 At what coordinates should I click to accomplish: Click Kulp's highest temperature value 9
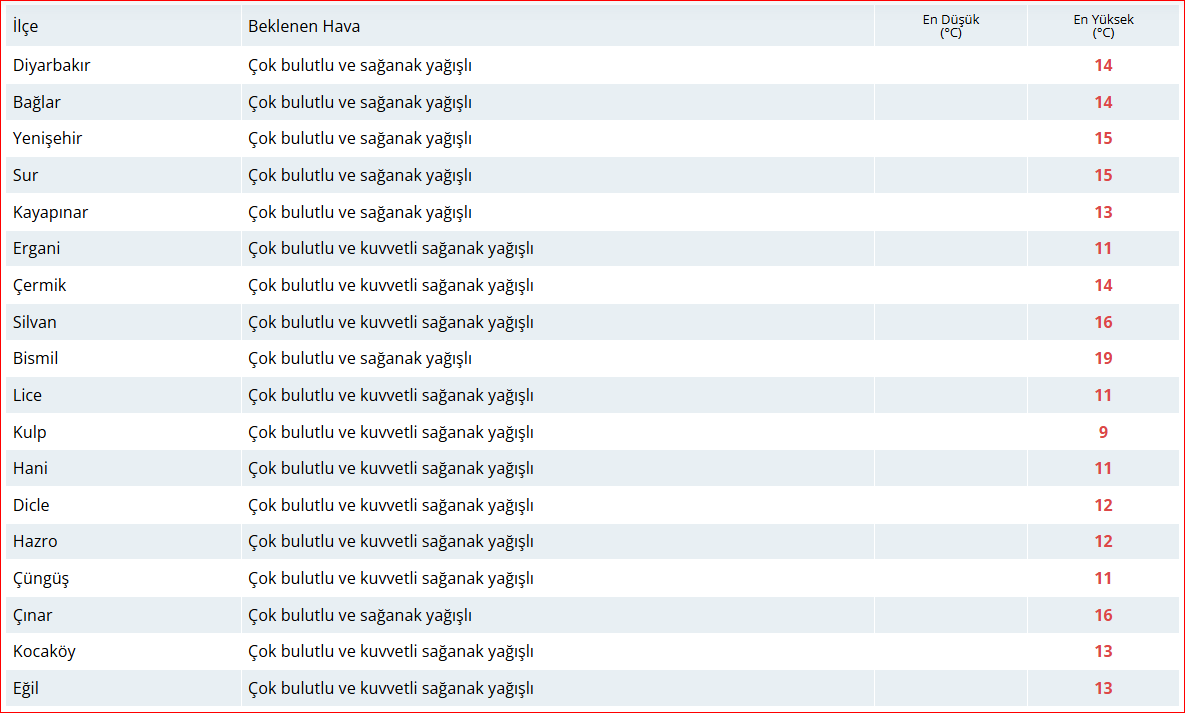pos(1103,432)
